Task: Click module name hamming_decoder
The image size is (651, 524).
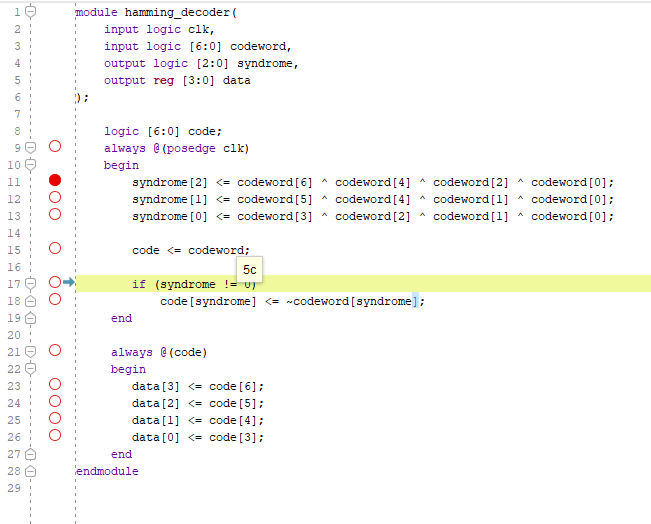Action: [177, 13]
